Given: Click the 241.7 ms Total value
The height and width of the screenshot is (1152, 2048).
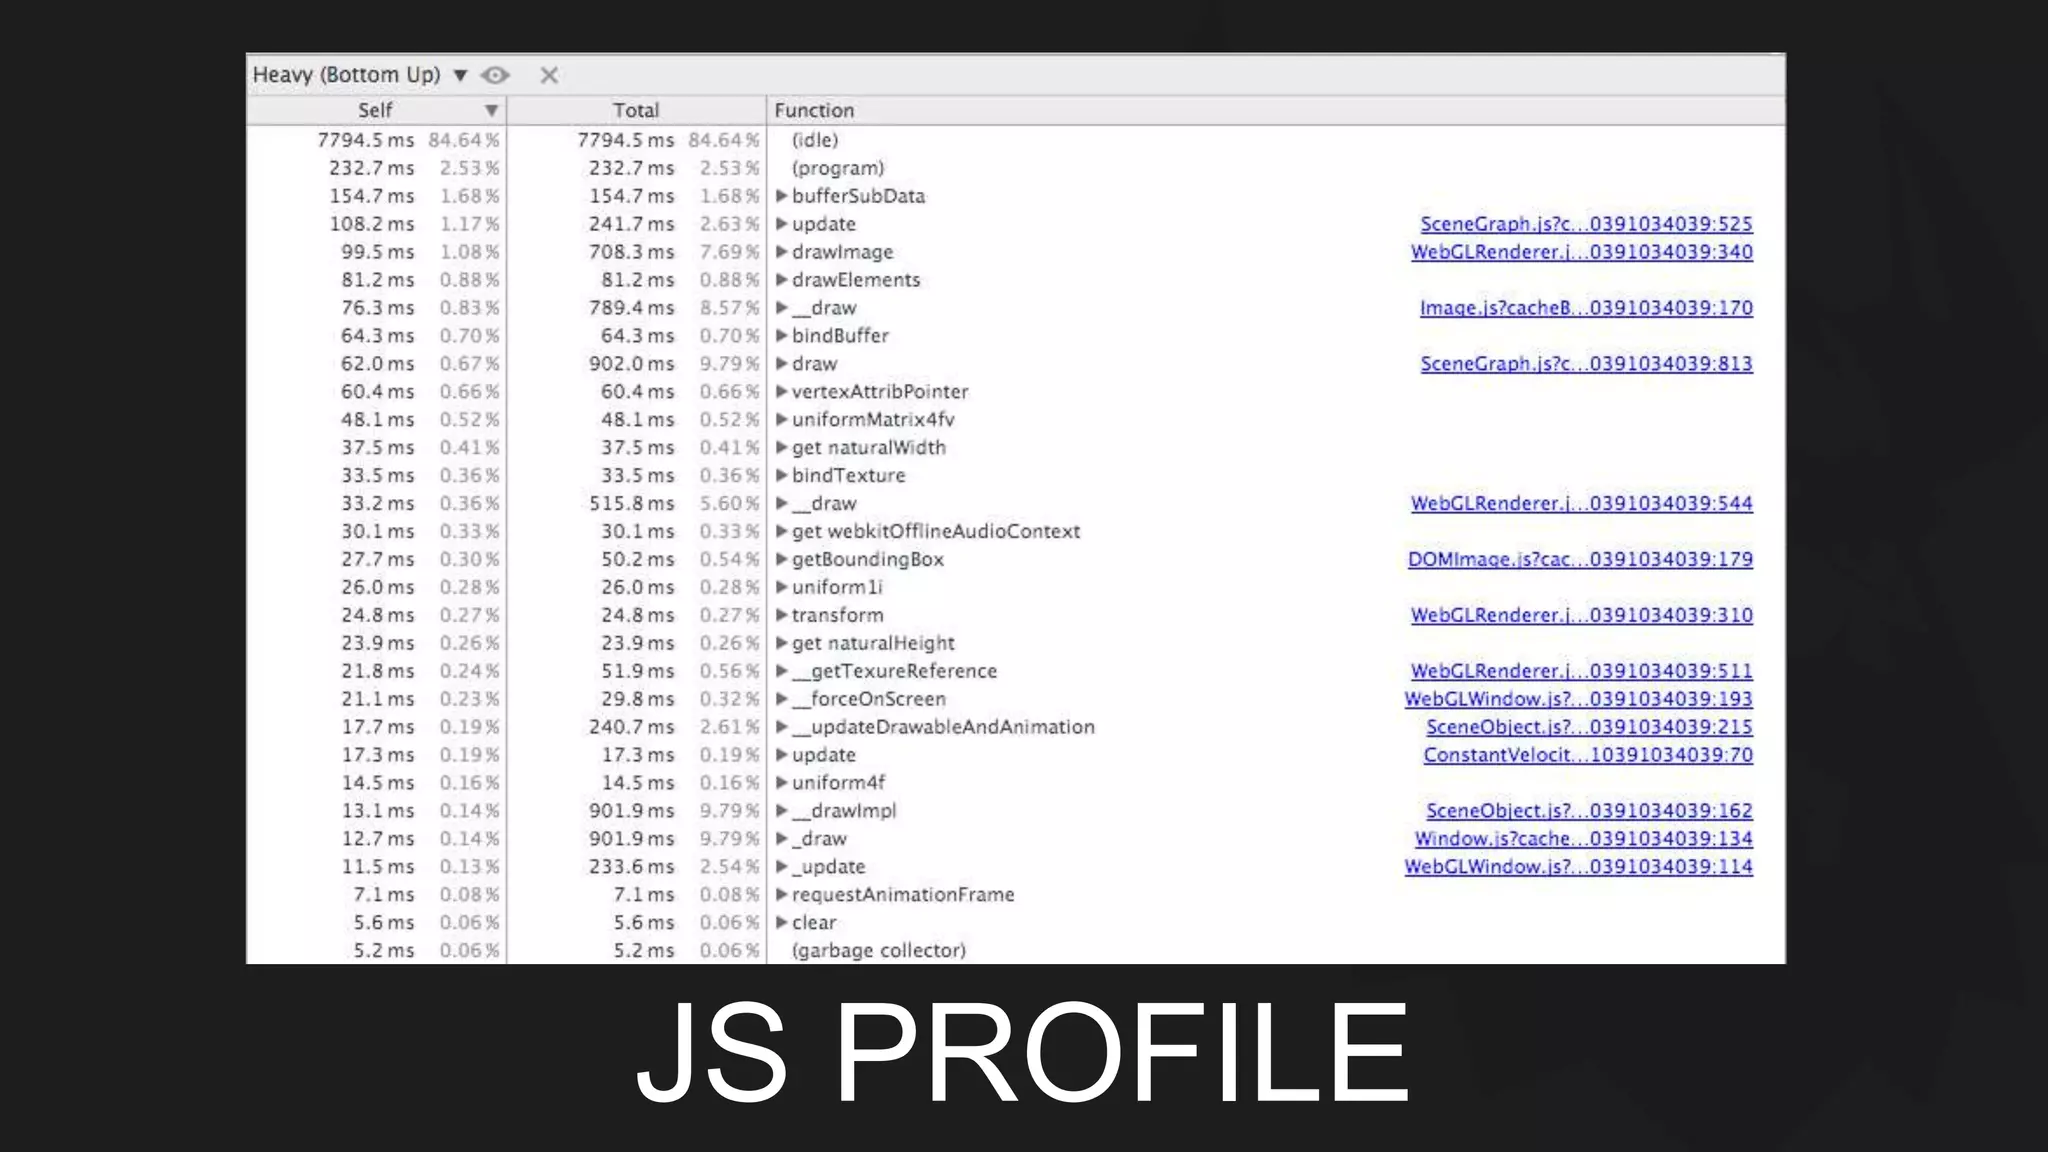Looking at the screenshot, I should pyautogui.click(x=631, y=224).
